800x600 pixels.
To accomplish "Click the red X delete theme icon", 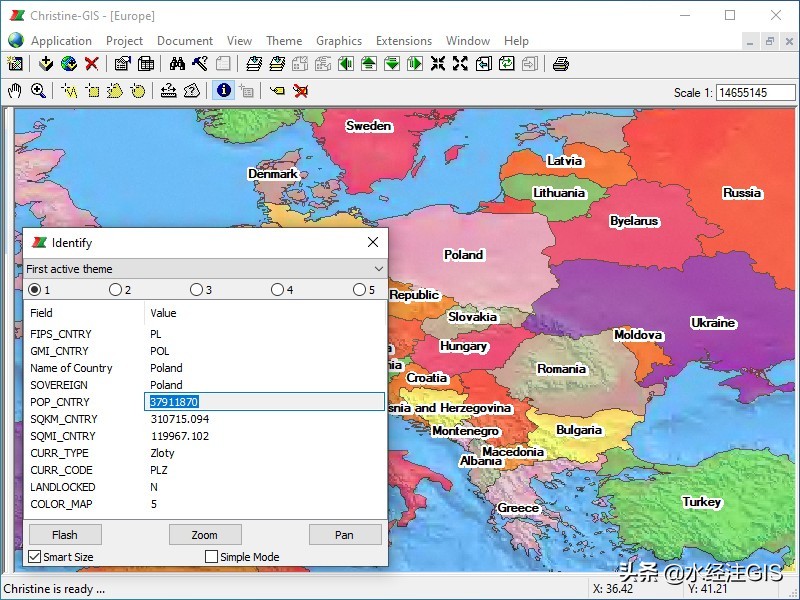I will (x=92, y=64).
